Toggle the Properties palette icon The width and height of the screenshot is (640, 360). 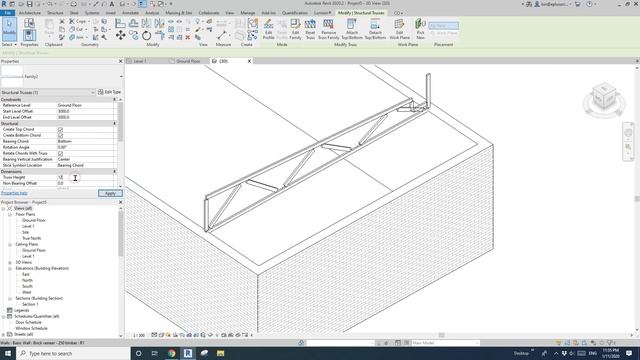point(29,35)
